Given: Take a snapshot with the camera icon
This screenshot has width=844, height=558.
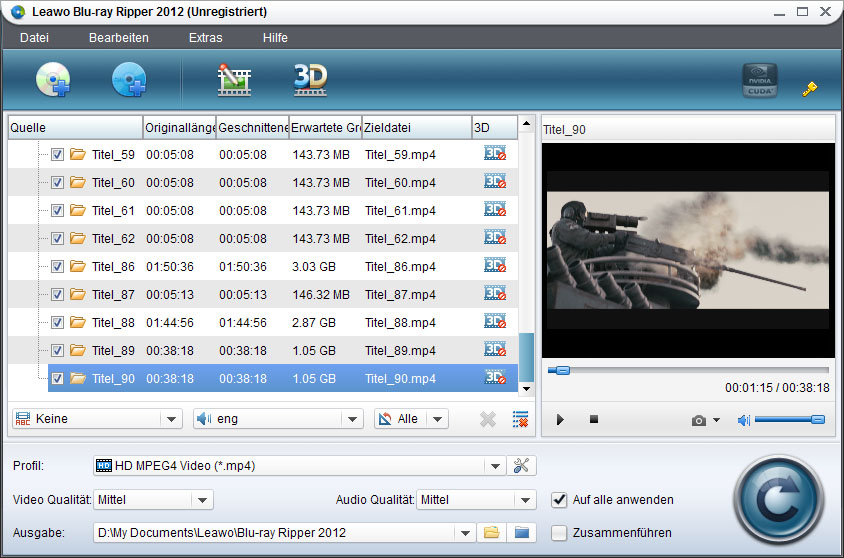Looking at the screenshot, I should click(x=699, y=420).
